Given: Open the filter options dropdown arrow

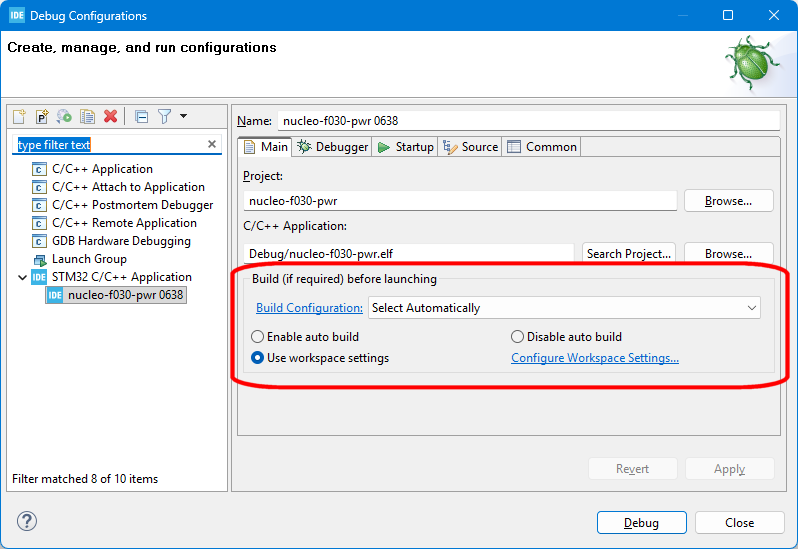Looking at the screenshot, I should pos(183,116).
